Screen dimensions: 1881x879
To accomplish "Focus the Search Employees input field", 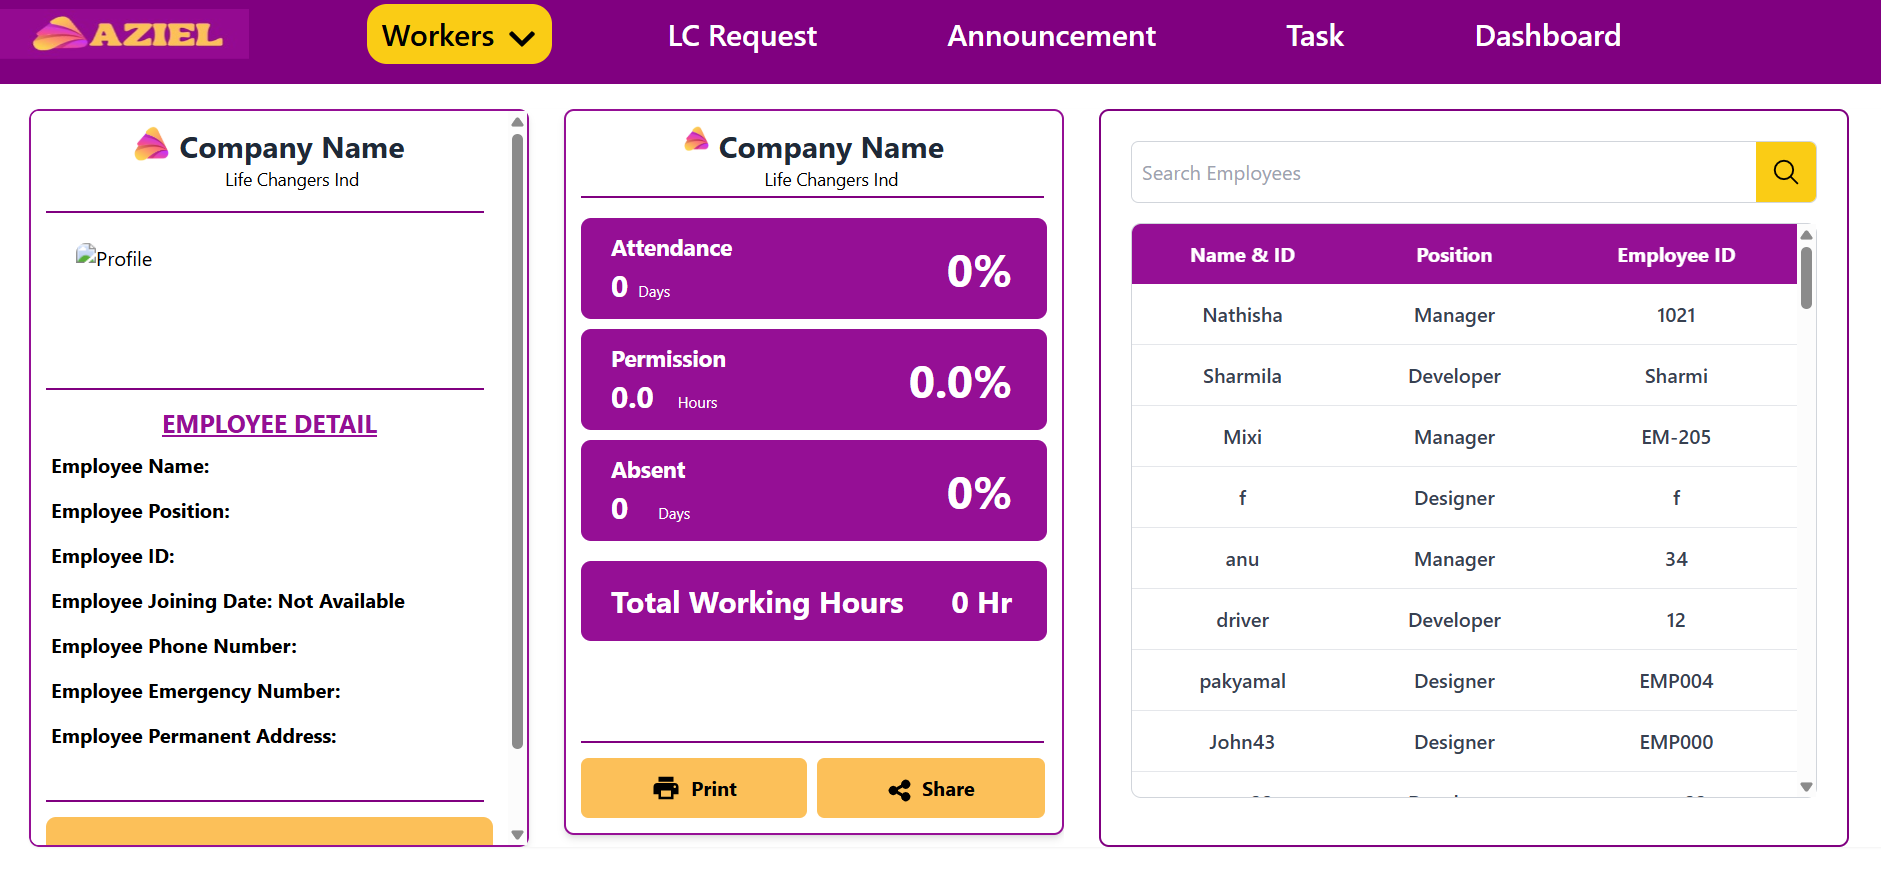I will (x=1444, y=173).
